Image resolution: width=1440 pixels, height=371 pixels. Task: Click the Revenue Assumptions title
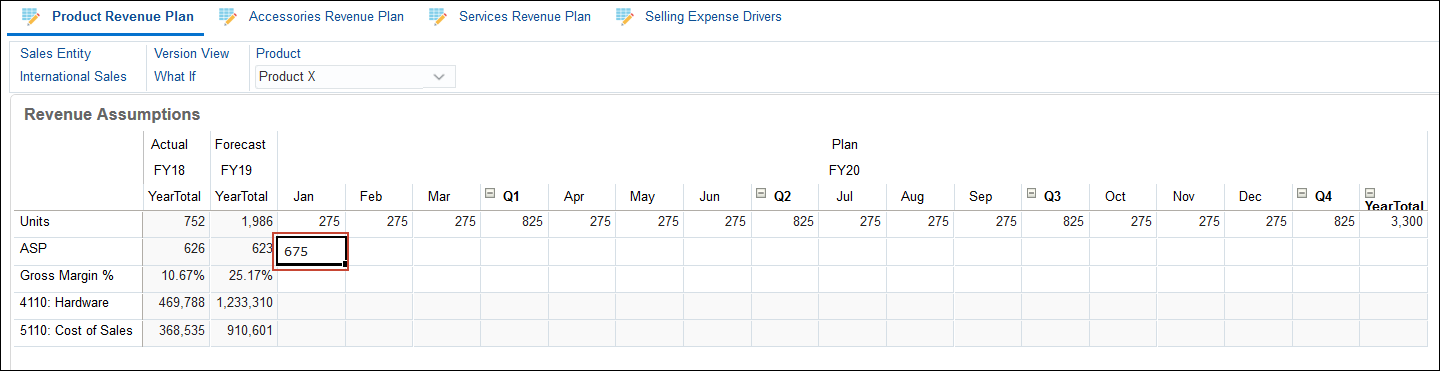[x=112, y=114]
